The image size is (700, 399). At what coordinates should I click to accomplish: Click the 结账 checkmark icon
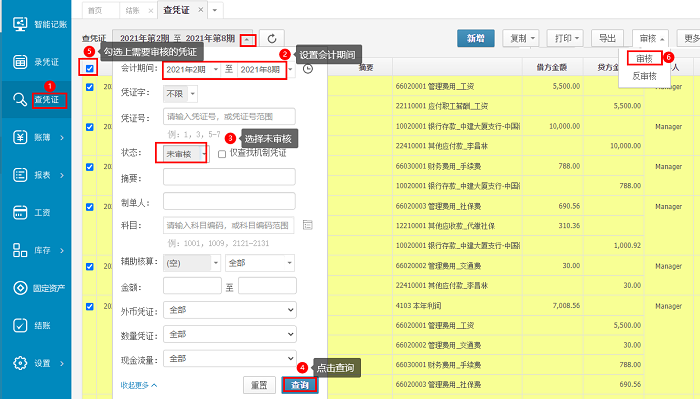point(20,325)
